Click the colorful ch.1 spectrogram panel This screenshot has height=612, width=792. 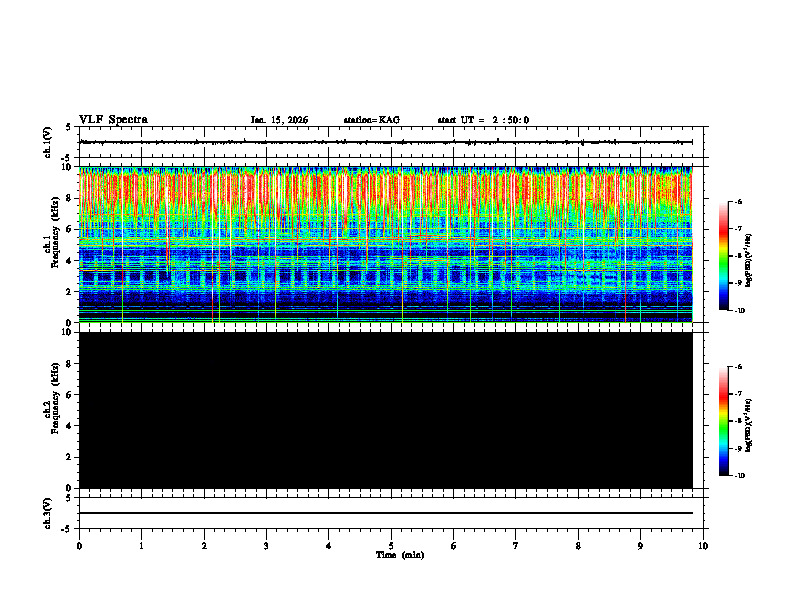tap(386, 244)
